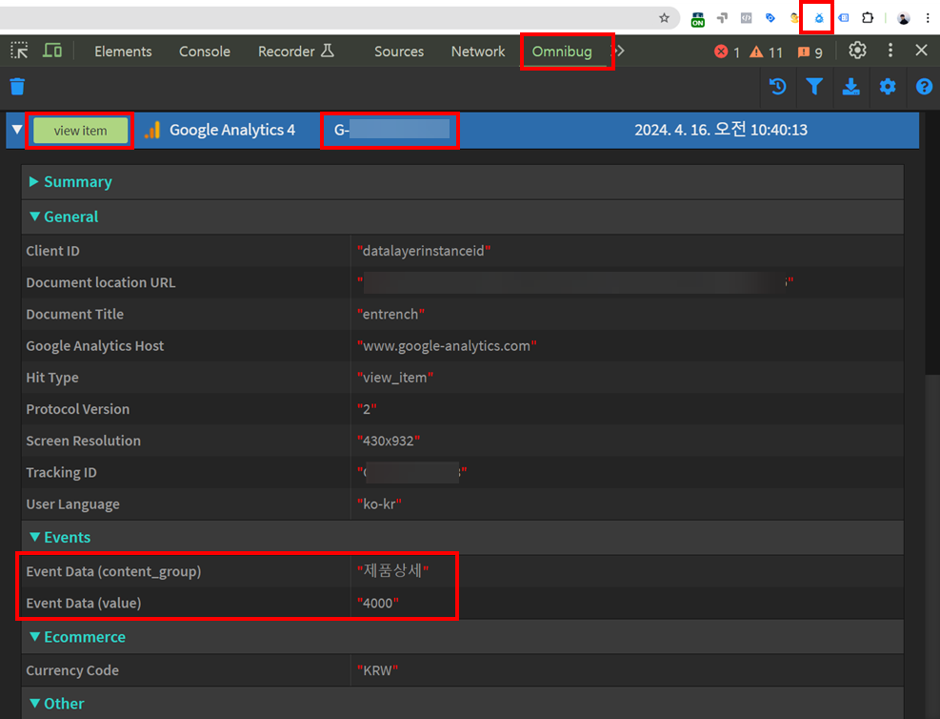Open the Sources tab
Viewport: 940px width, 719px height.
pyautogui.click(x=399, y=52)
